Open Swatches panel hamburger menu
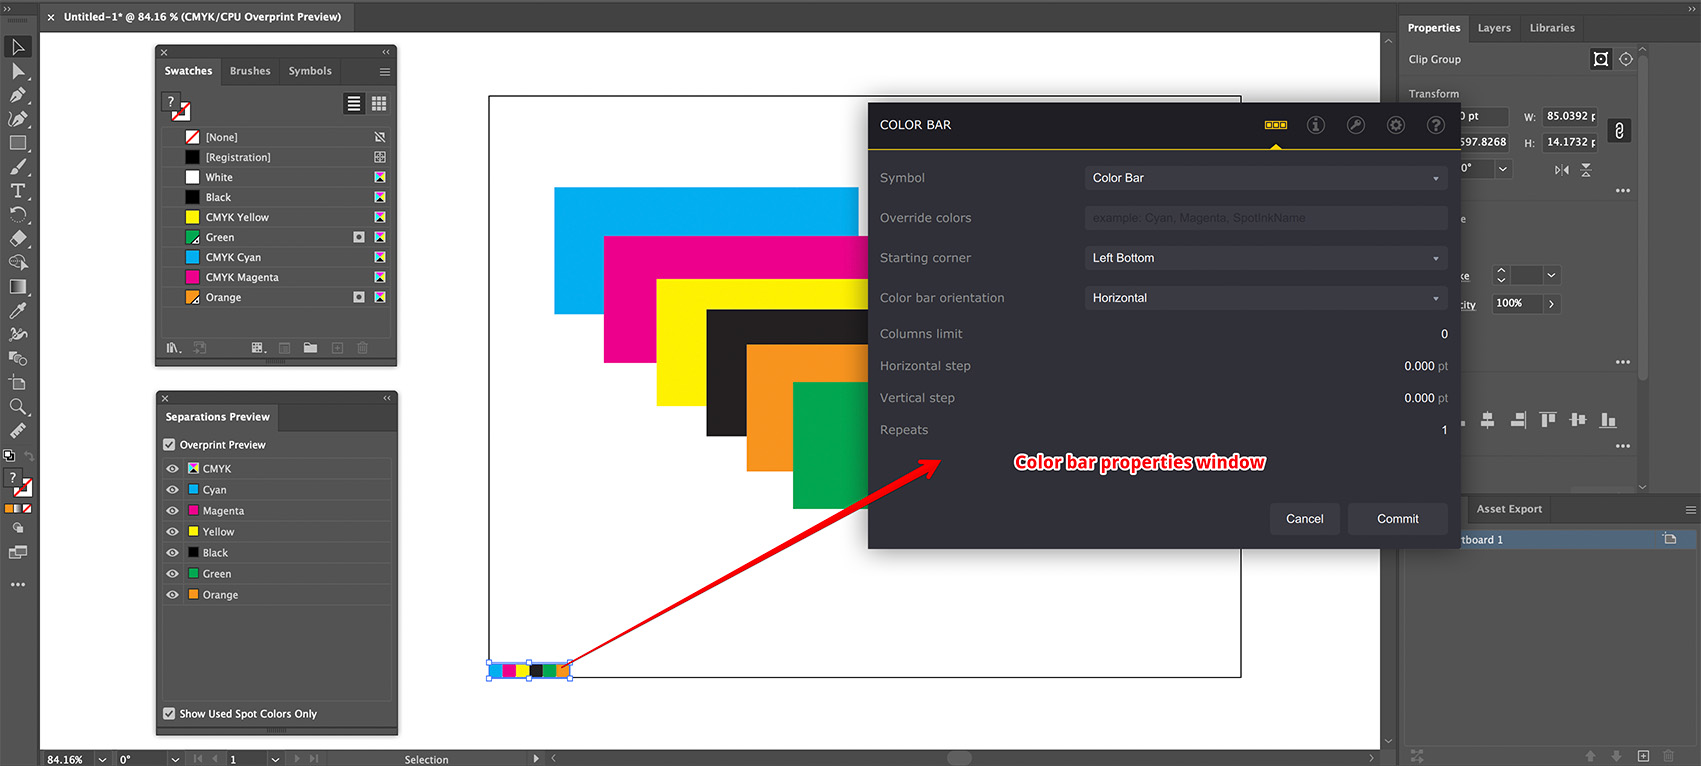 385,72
